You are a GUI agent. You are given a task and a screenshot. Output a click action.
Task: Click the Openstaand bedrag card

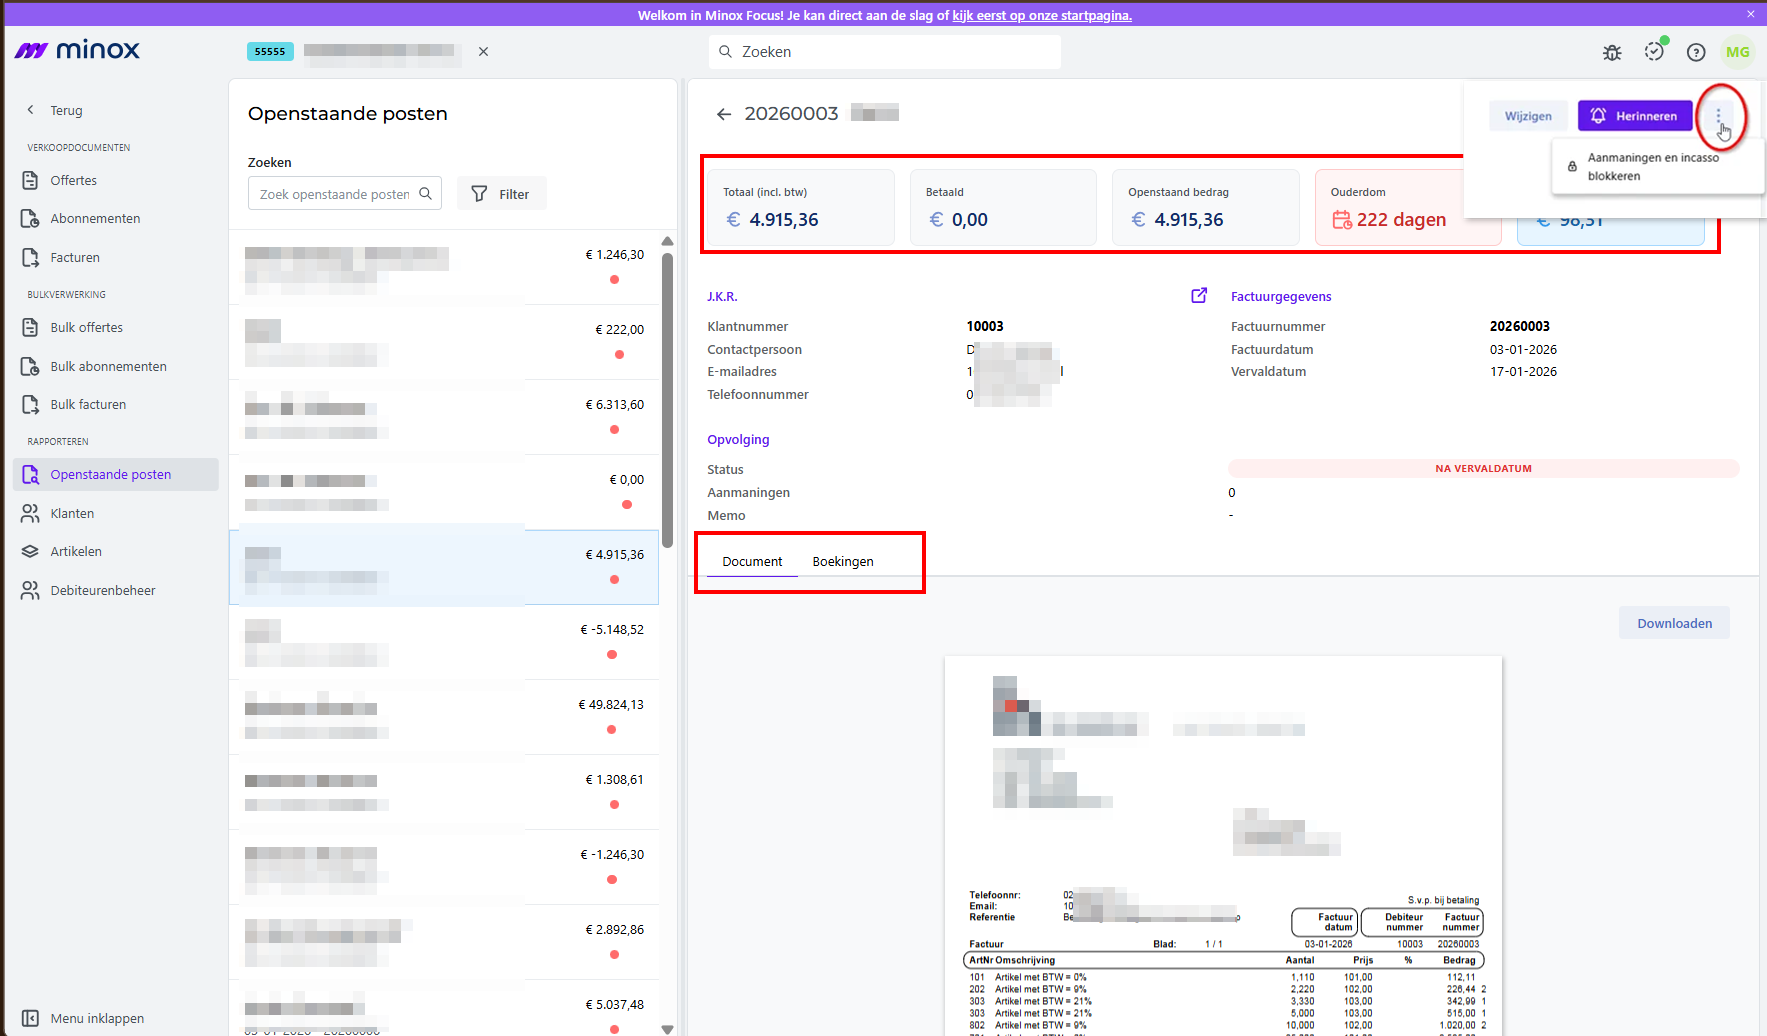point(1206,207)
